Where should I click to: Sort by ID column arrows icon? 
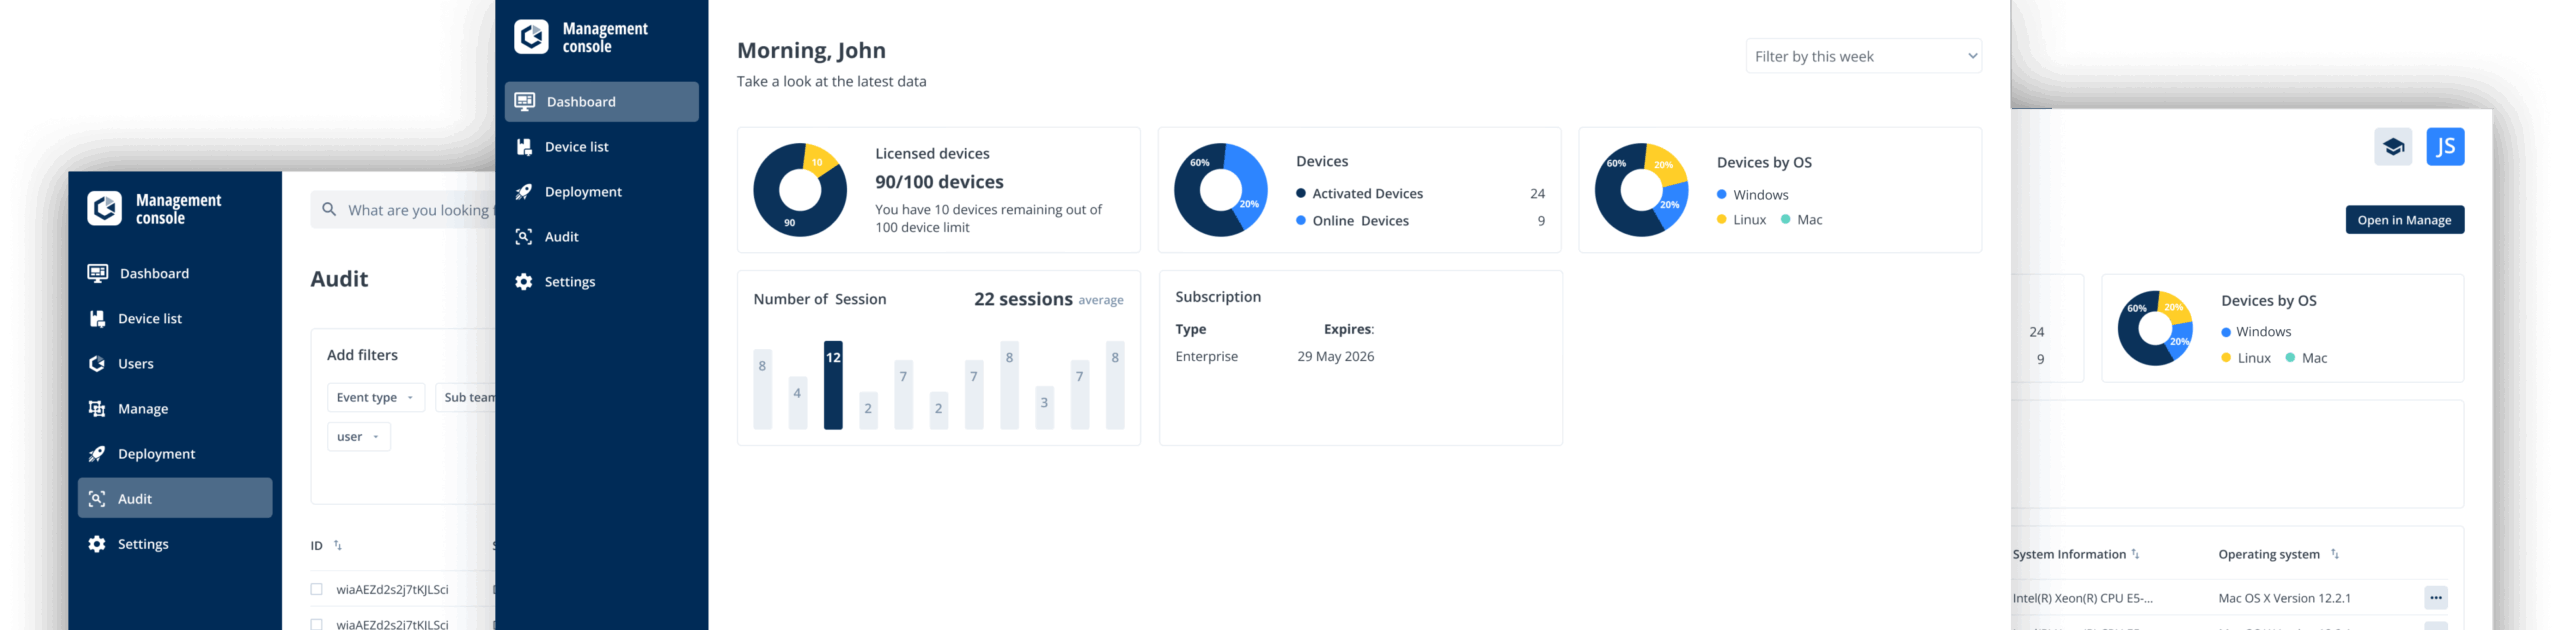[338, 546]
